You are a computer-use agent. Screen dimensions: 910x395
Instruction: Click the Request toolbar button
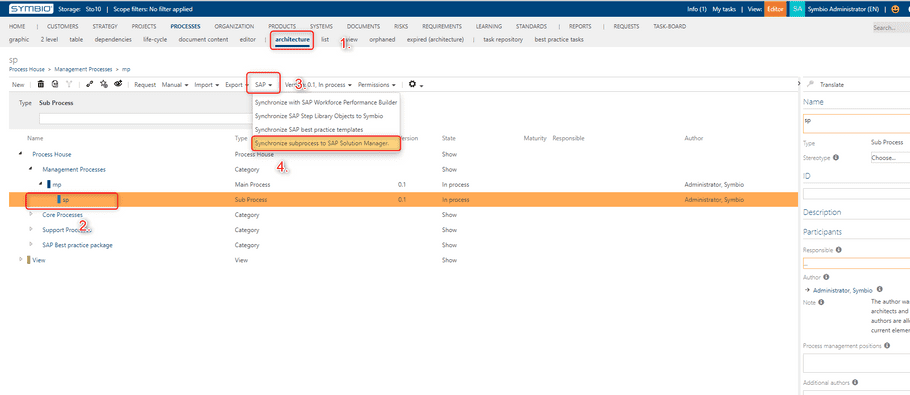click(x=145, y=85)
